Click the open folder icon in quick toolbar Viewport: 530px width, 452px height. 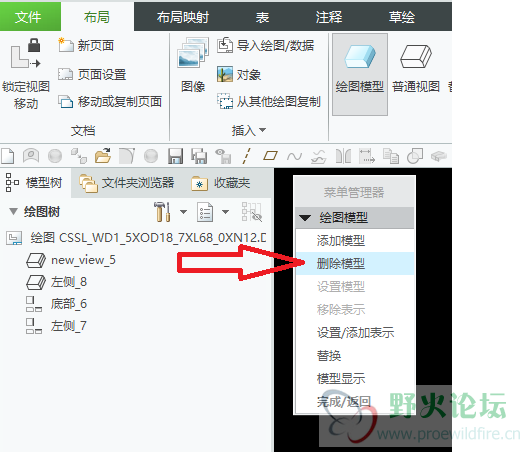pos(103,156)
